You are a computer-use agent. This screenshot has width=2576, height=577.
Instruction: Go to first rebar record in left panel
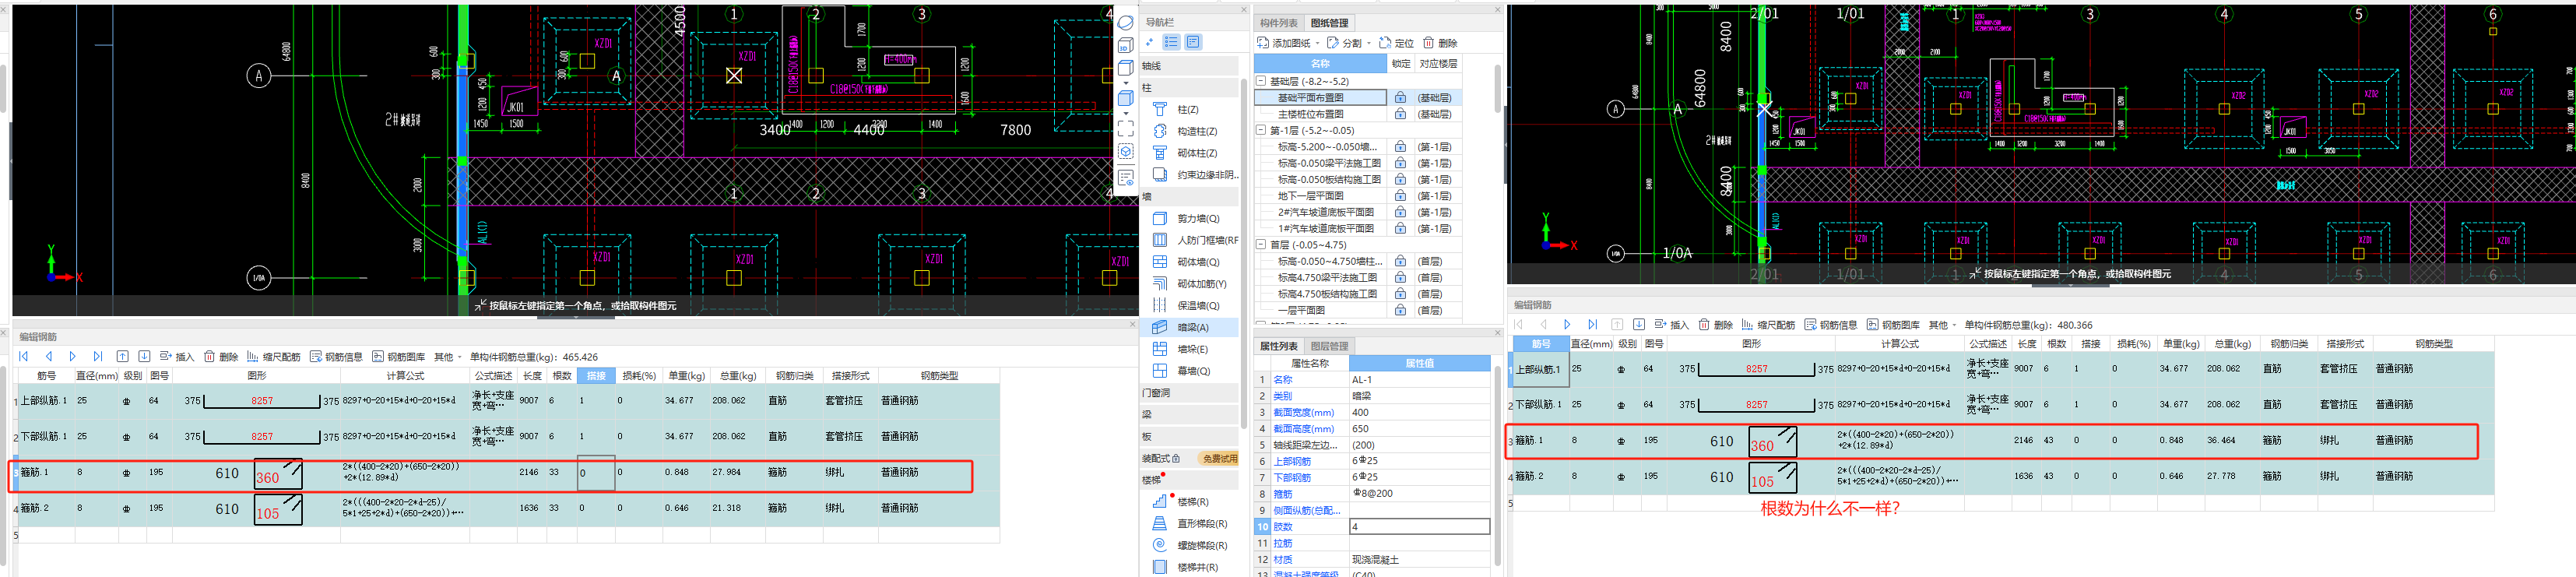pos(23,356)
